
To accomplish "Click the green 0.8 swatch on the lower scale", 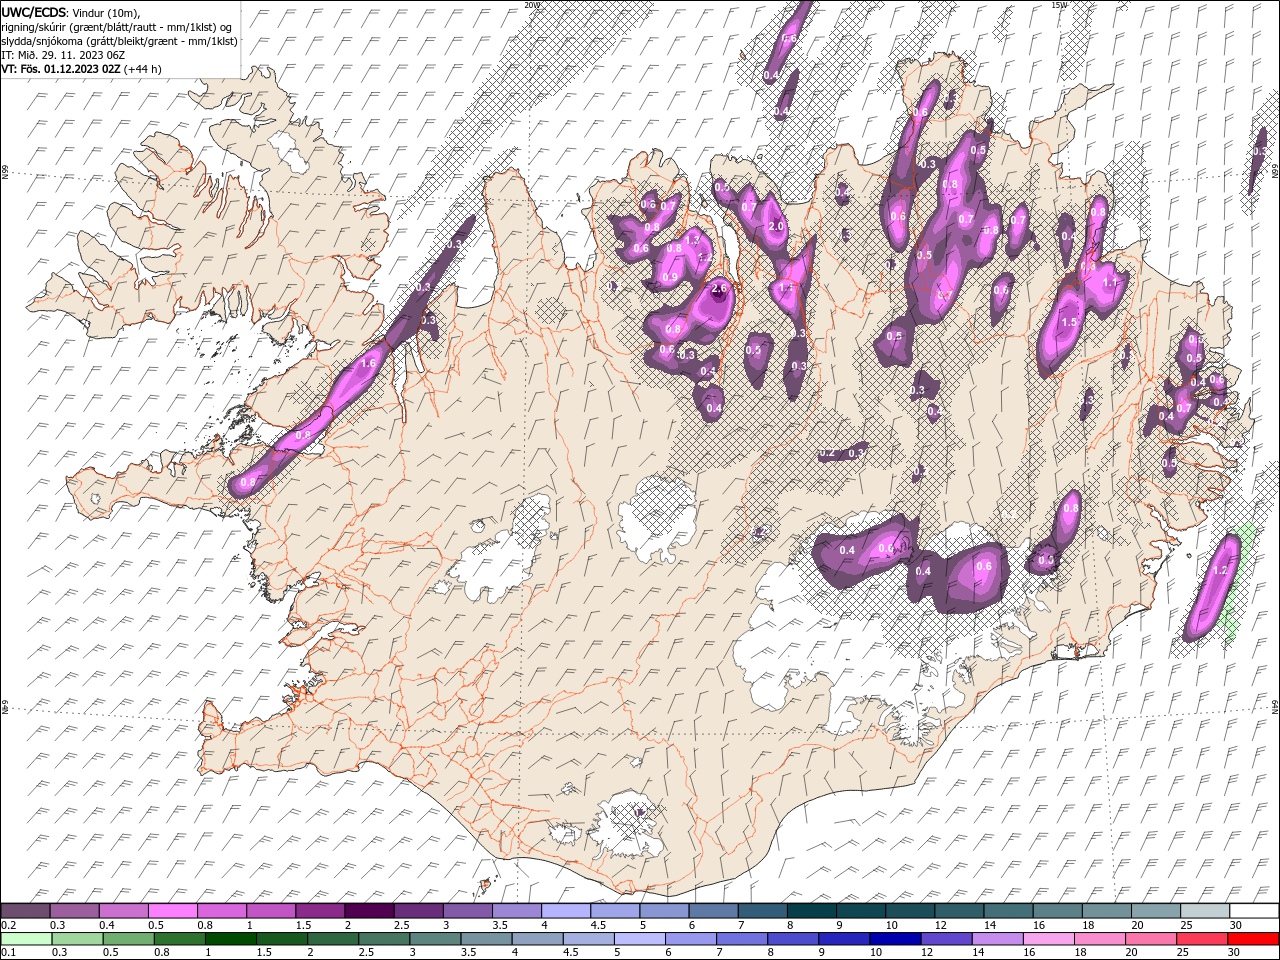I will [179, 939].
